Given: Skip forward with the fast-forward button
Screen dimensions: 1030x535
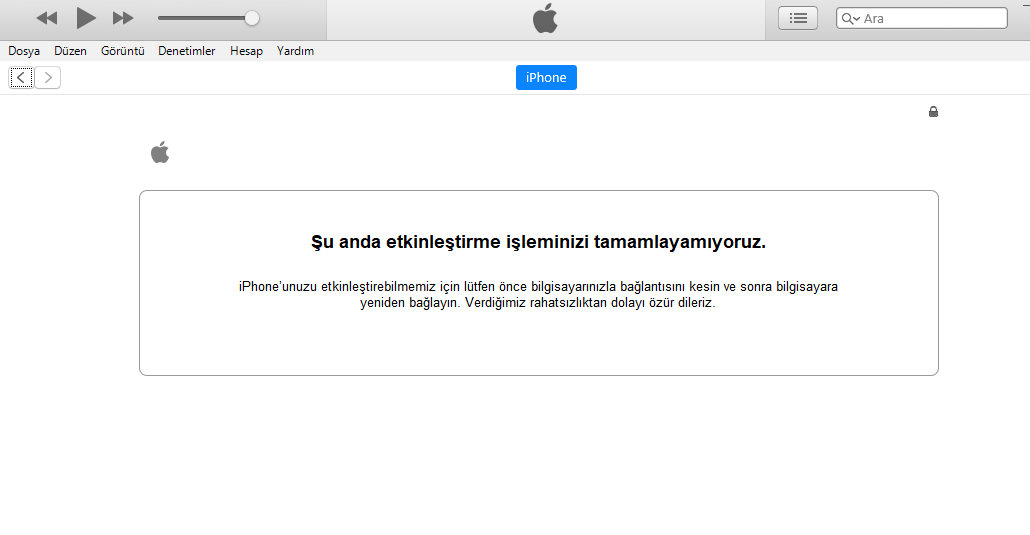Looking at the screenshot, I should tap(123, 18).
